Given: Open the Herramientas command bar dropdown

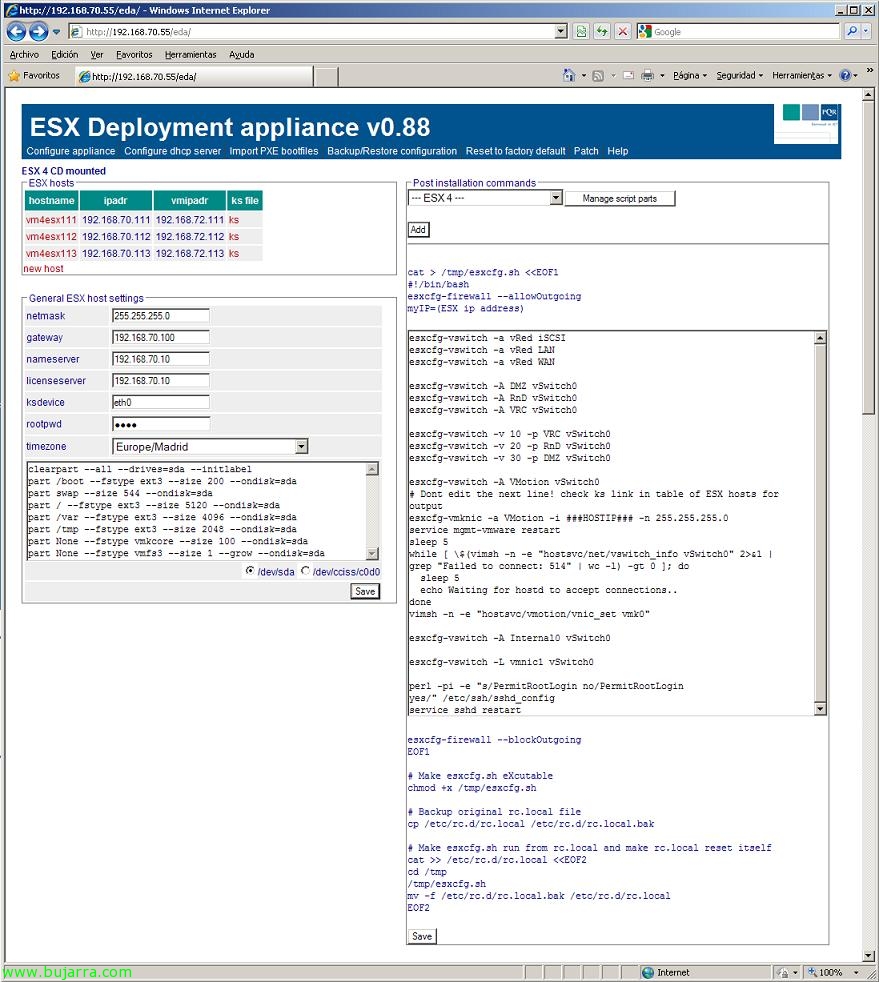Looking at the screenshot, I should [x=802, y=76].
